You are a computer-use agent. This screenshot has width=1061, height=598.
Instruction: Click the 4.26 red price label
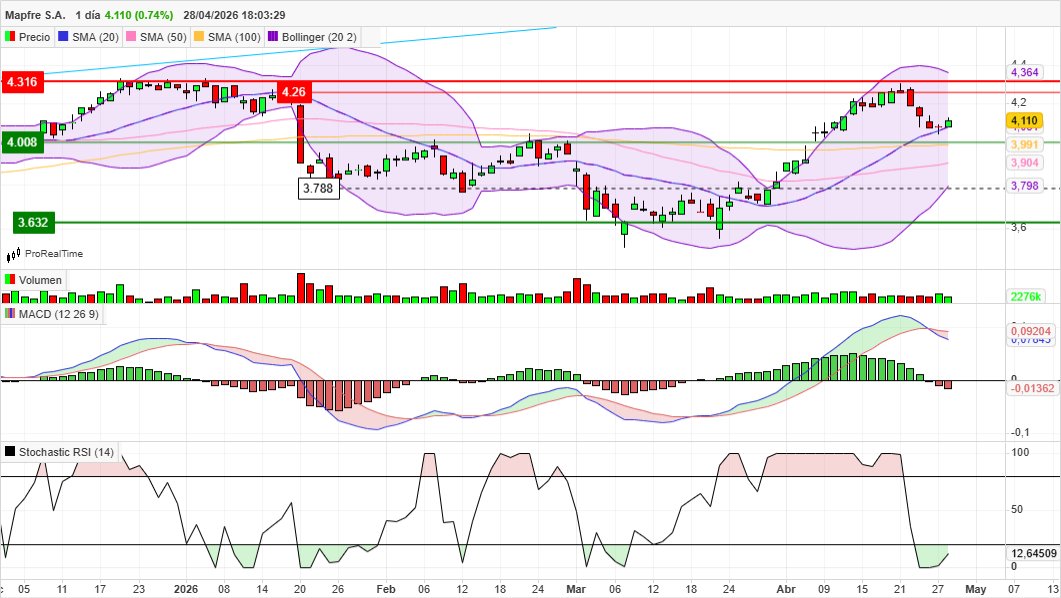(x=294, y=91)
